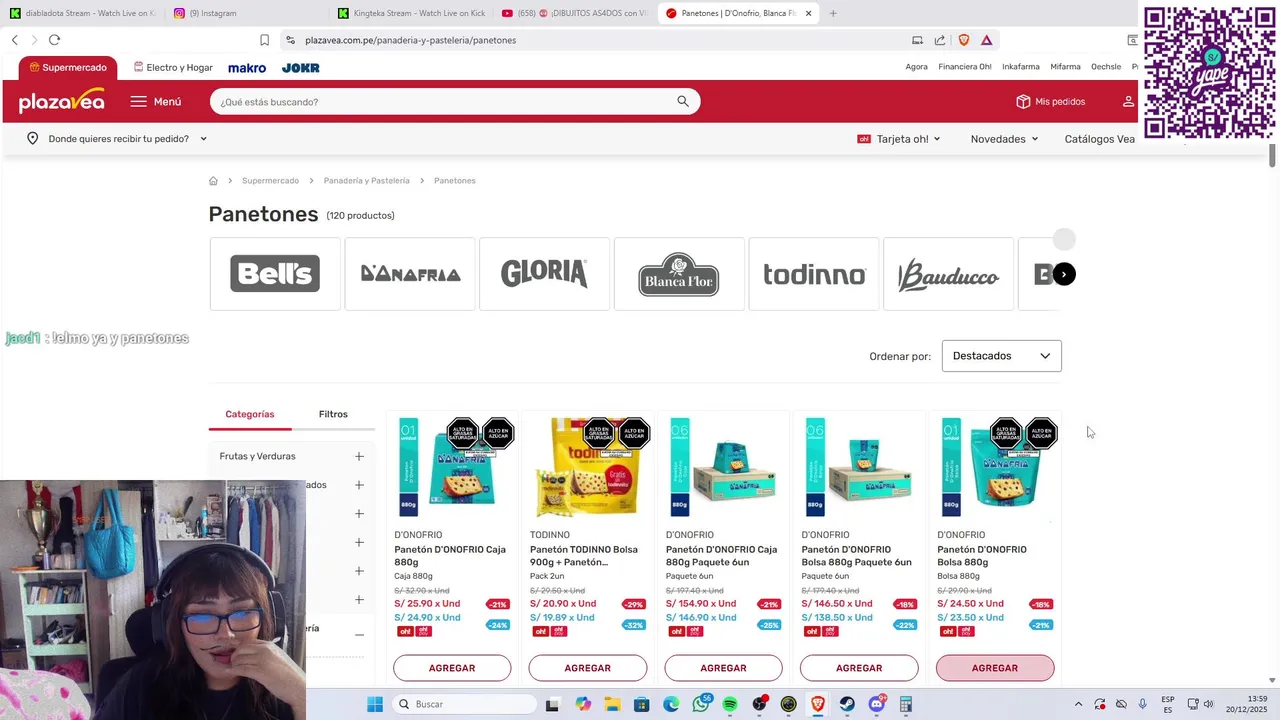Image resolution: width=1280 pixels, height=720 pixels.
Task: Open Discord from the taskbar
Action: [x=877, y=704]
